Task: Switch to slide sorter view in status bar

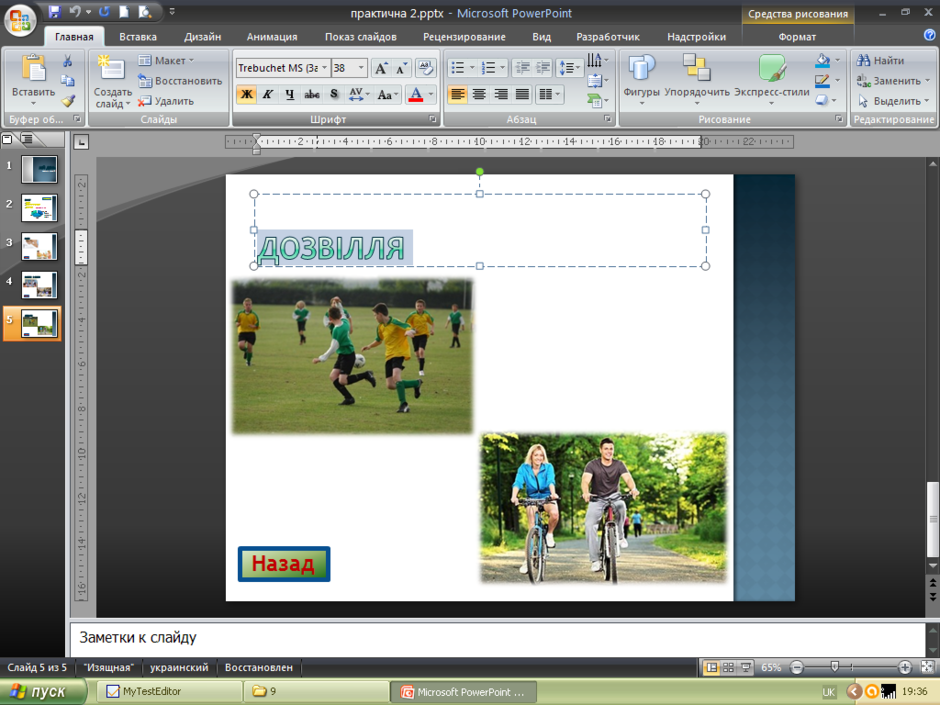Action: click(728, 667)
